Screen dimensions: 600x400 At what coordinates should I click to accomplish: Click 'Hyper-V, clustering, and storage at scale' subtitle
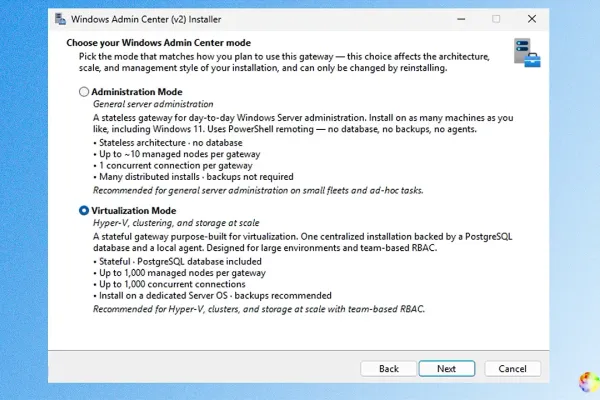coord(176,223)
